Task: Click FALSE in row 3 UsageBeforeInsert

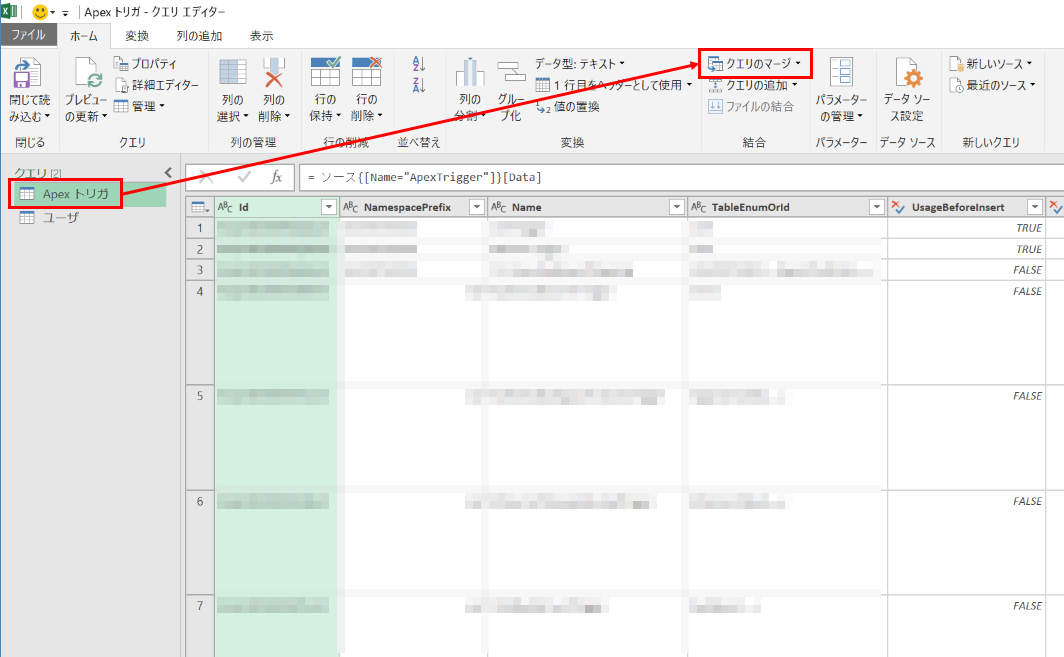Action: point(1027,270)
